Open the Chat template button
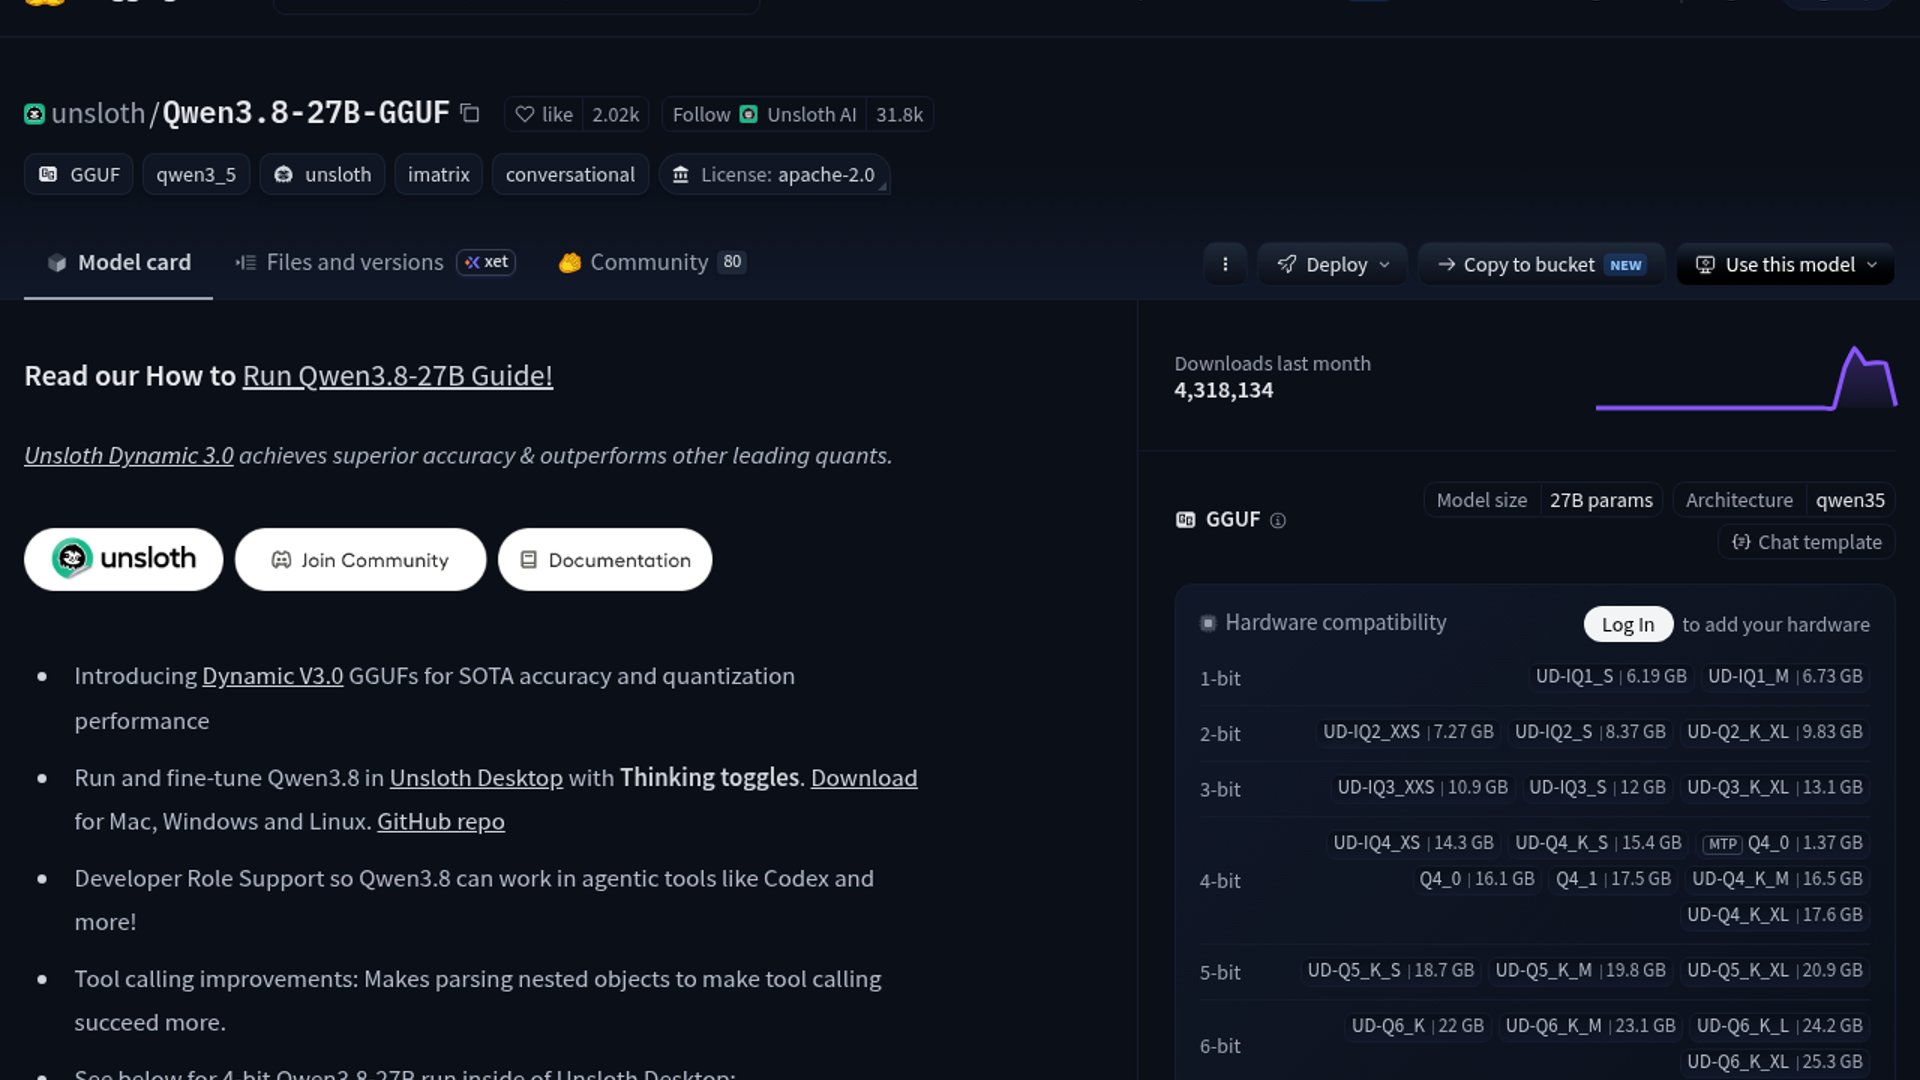1920x1080 pixels. 1807,542
